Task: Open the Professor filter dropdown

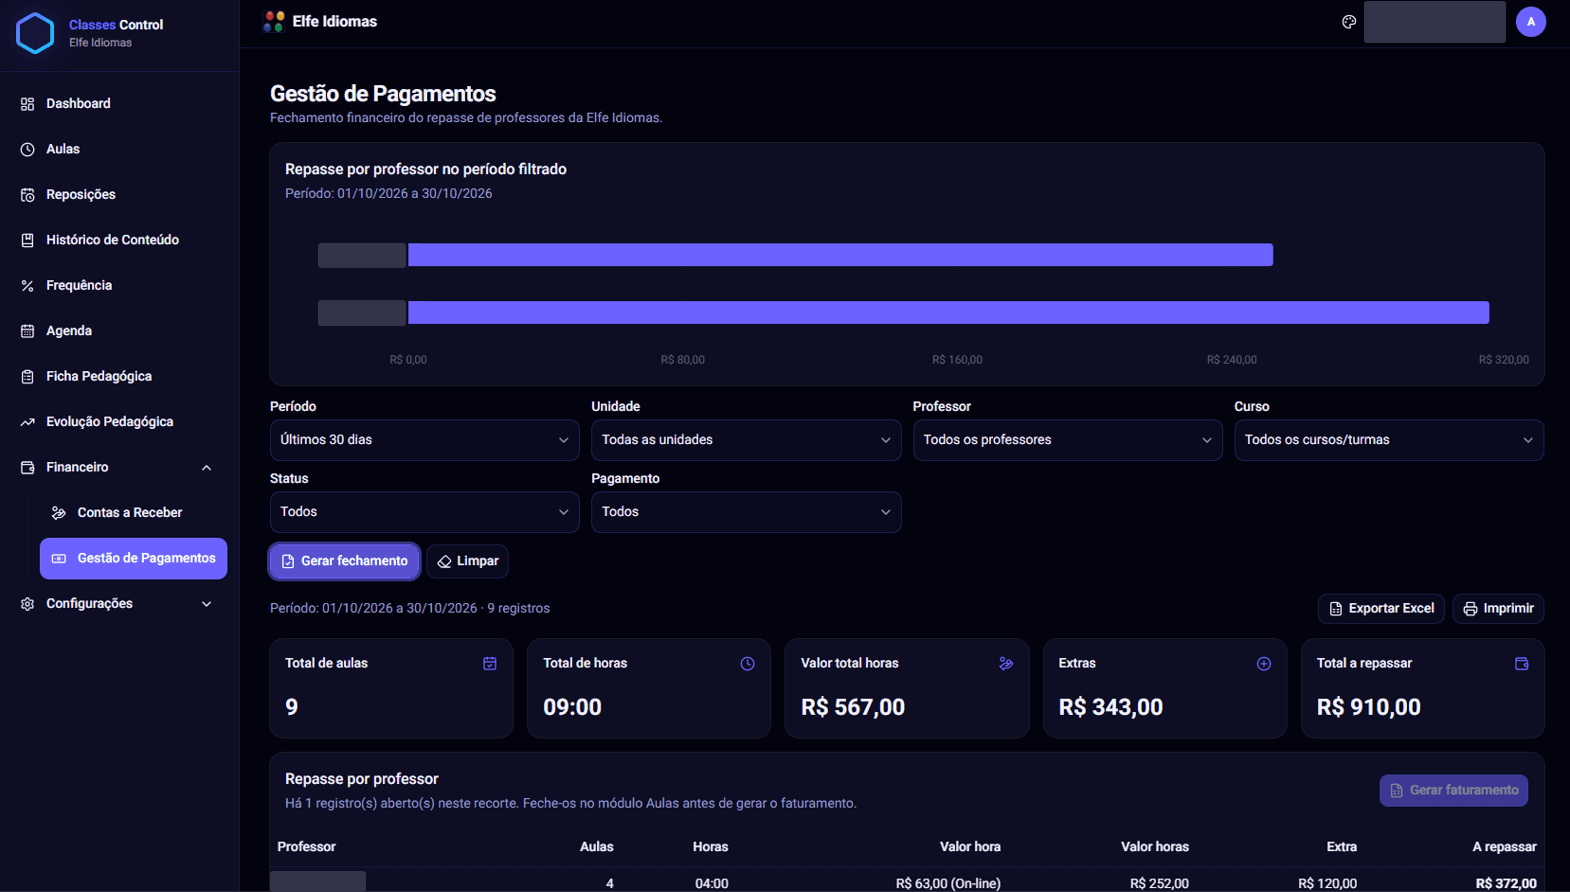Action: (x=1067, y=440)
